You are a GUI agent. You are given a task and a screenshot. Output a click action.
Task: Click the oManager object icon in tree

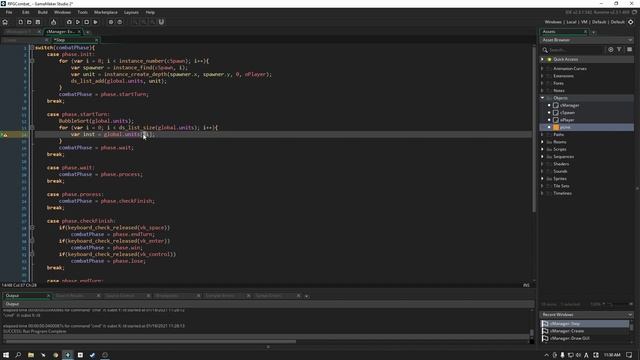[556, 105]
